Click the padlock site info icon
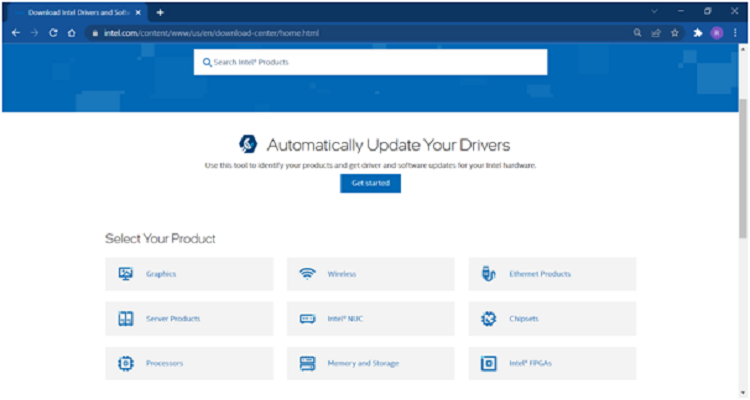 click(95, 33)
